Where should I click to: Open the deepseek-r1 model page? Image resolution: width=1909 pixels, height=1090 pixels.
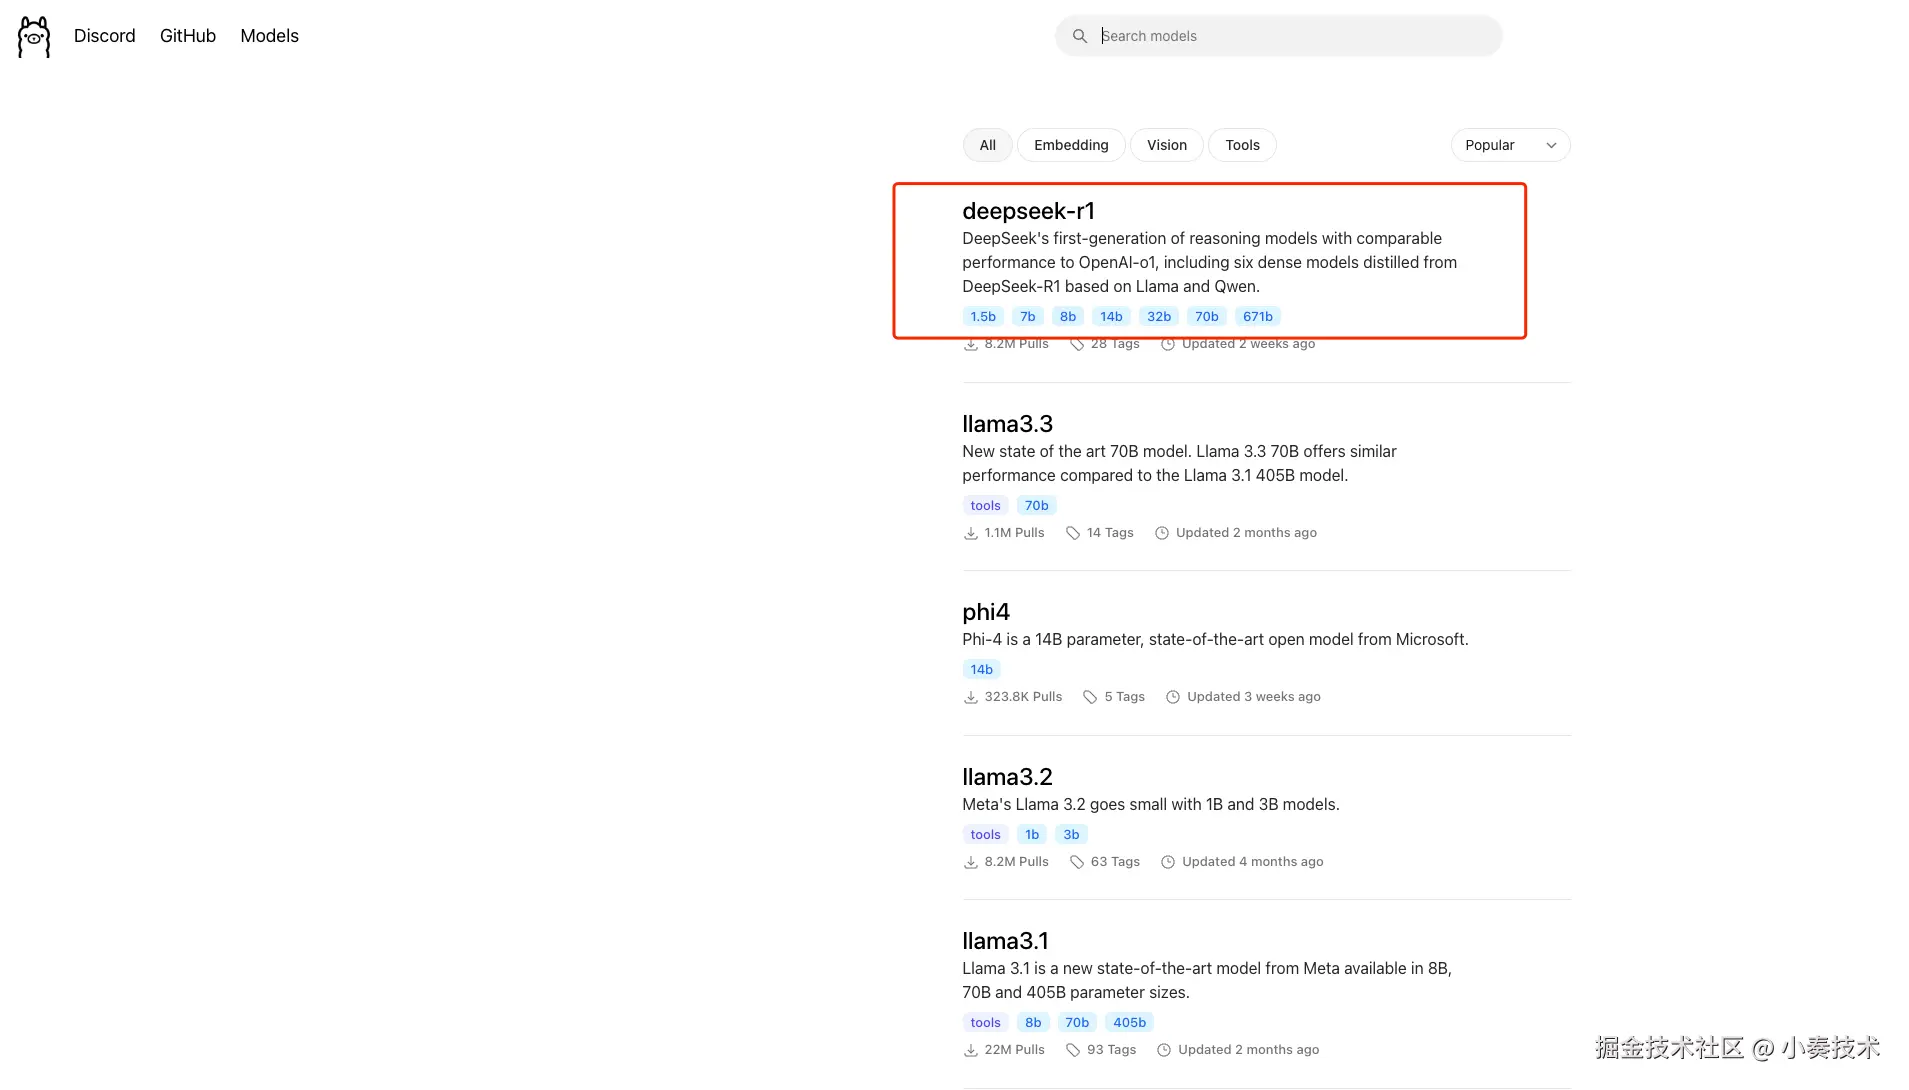tap(1028, 211)
